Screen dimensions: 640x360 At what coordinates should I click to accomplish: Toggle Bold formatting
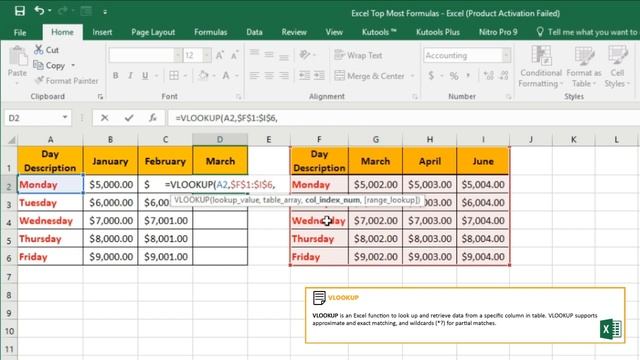[x=116, y=76]
